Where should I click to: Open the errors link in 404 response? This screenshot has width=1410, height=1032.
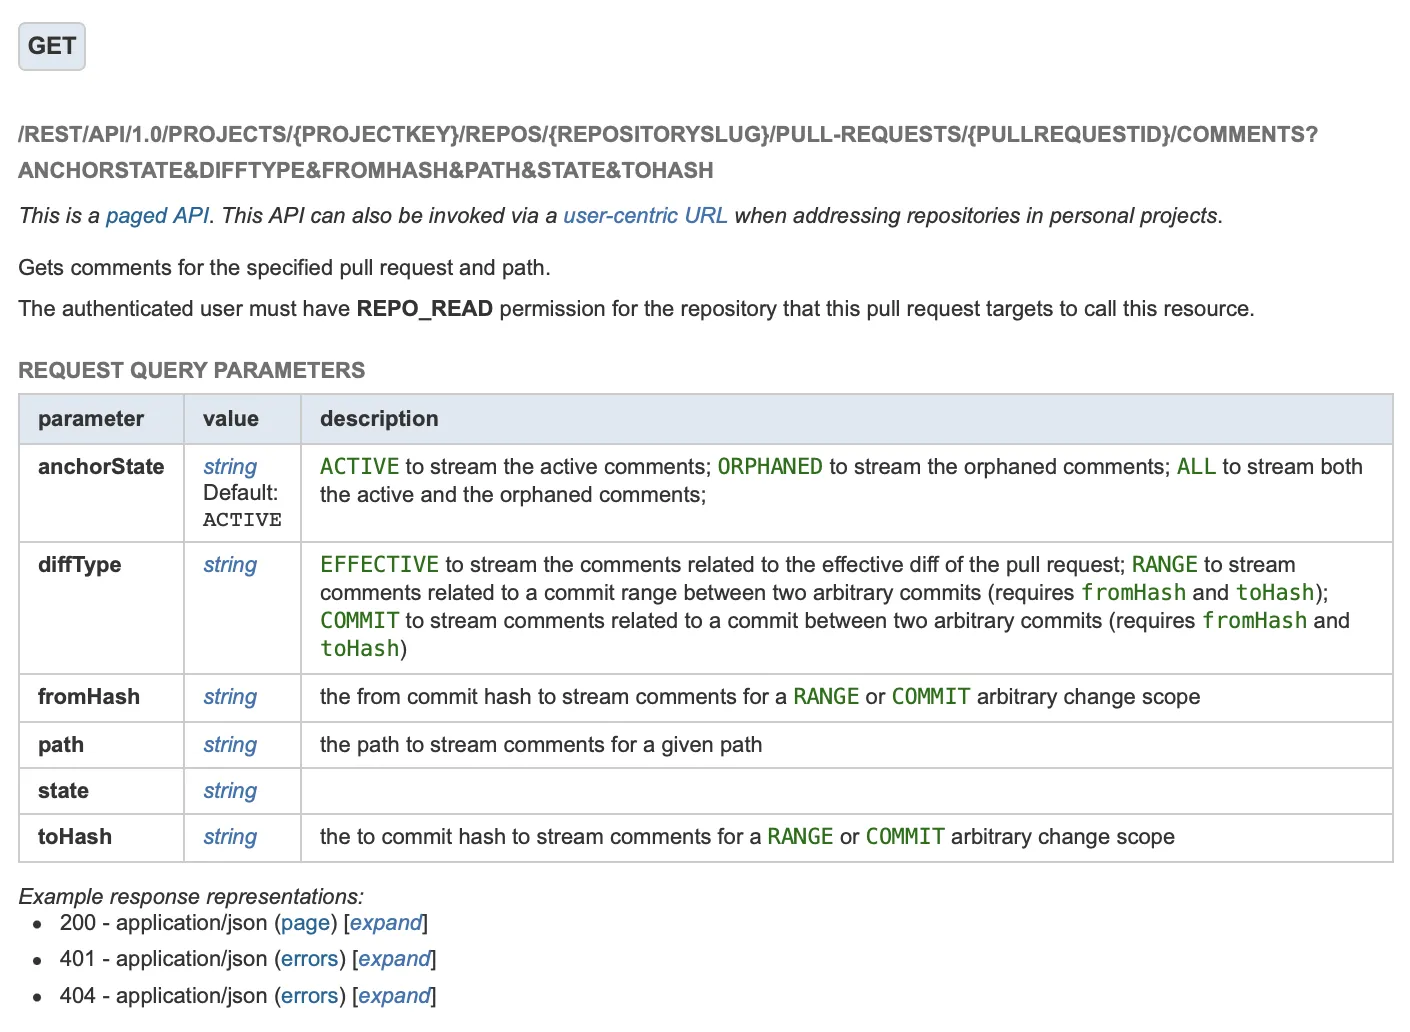point(309,996)
